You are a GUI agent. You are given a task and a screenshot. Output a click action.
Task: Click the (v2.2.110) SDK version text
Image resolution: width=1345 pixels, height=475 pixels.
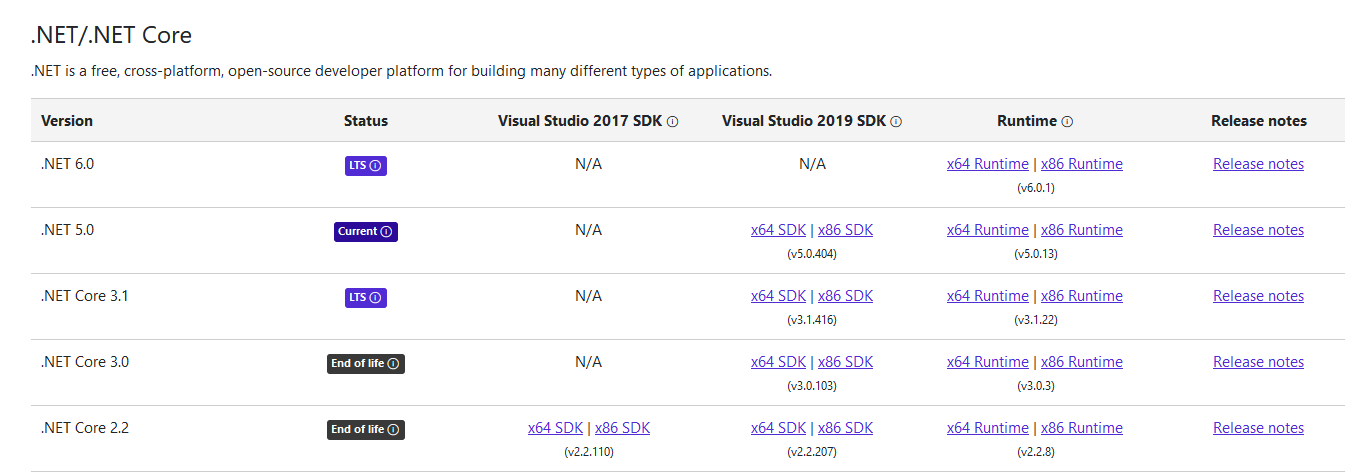click(589, 452)
